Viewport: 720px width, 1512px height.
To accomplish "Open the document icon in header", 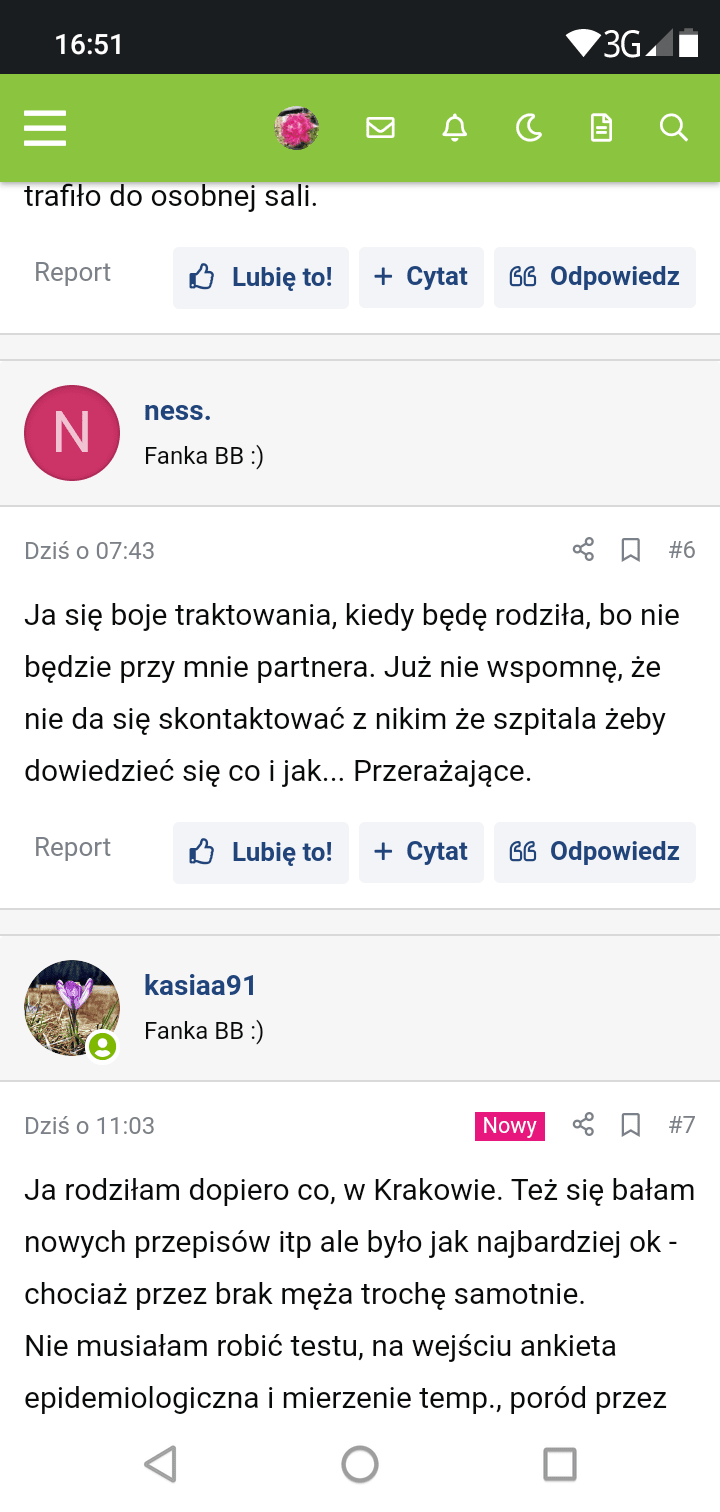I will coord(601,128).
